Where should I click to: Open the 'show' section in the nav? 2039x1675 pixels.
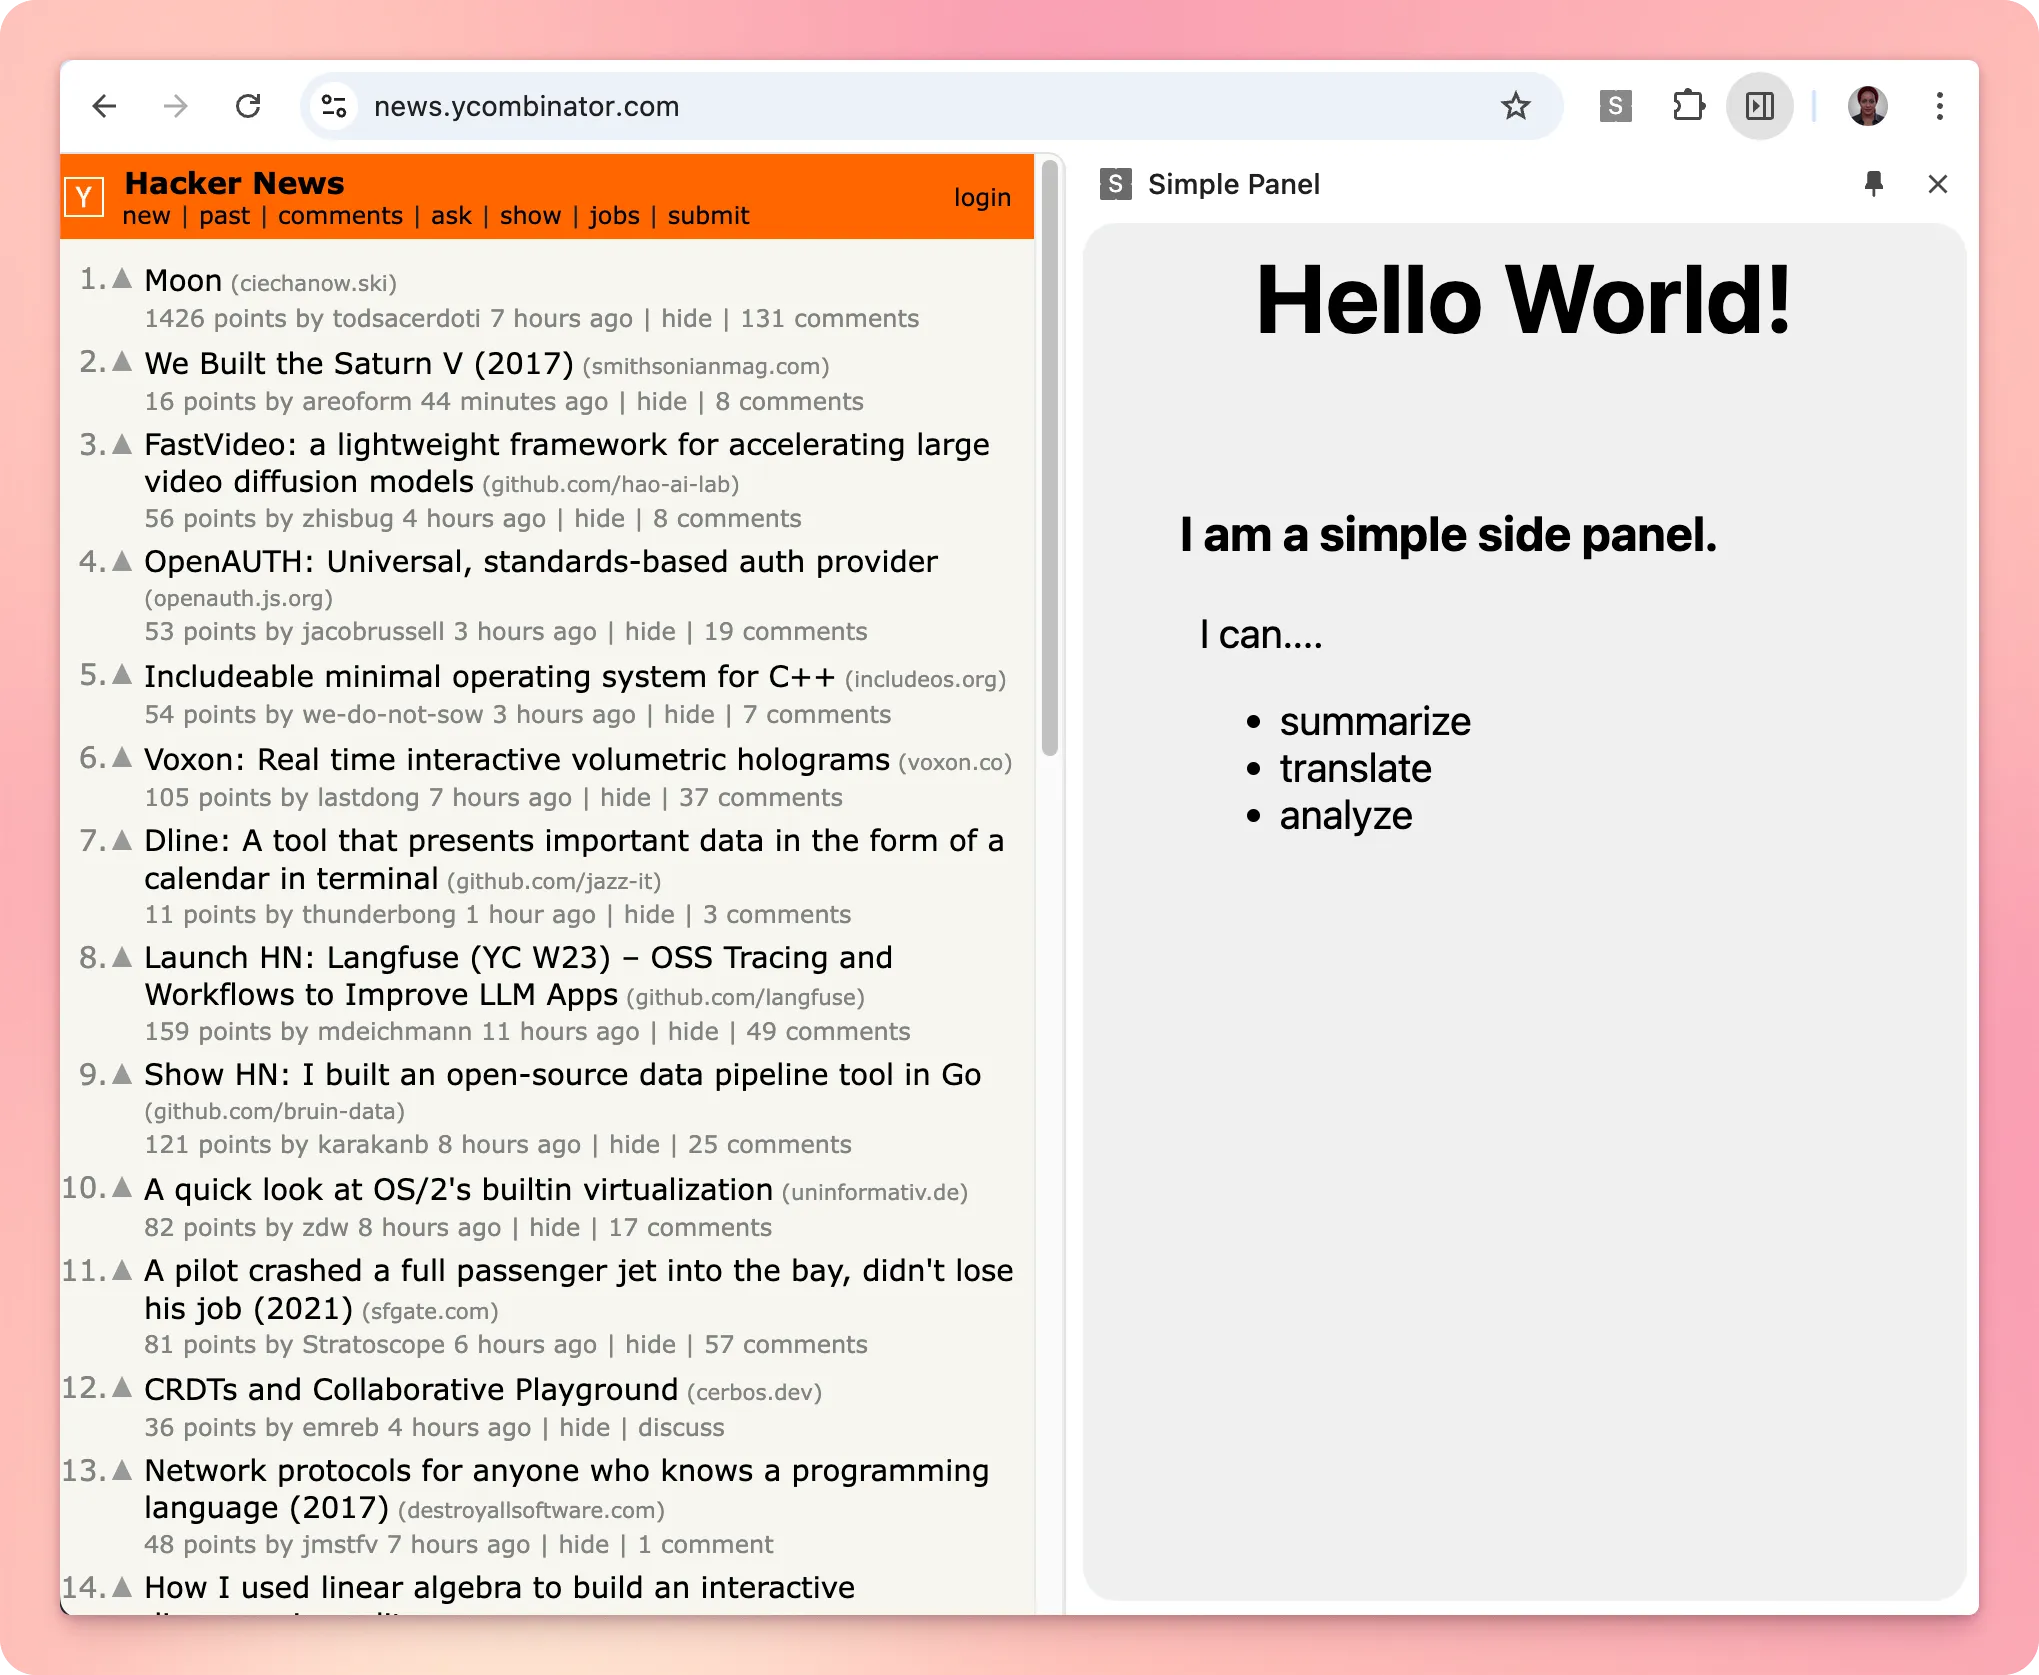tap(530, 216)
